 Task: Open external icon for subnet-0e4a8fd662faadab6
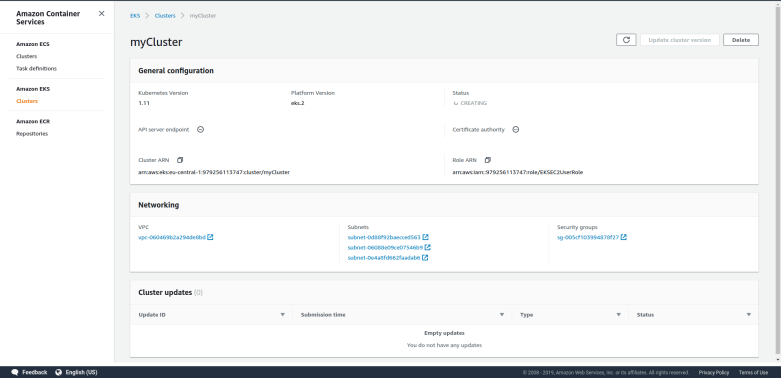pyautogui.click(x=425, y=257)
